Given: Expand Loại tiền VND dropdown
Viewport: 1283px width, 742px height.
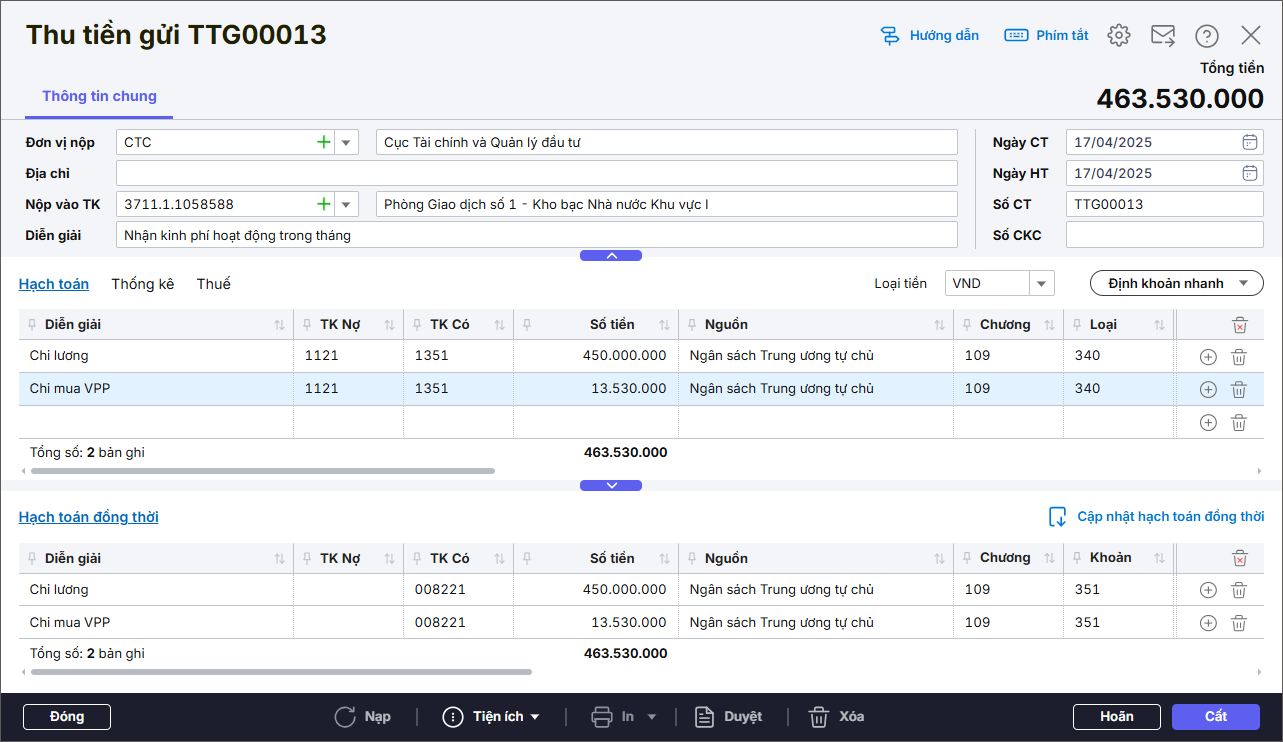Looking at the screenshot, I should (x=1042, y=284).
